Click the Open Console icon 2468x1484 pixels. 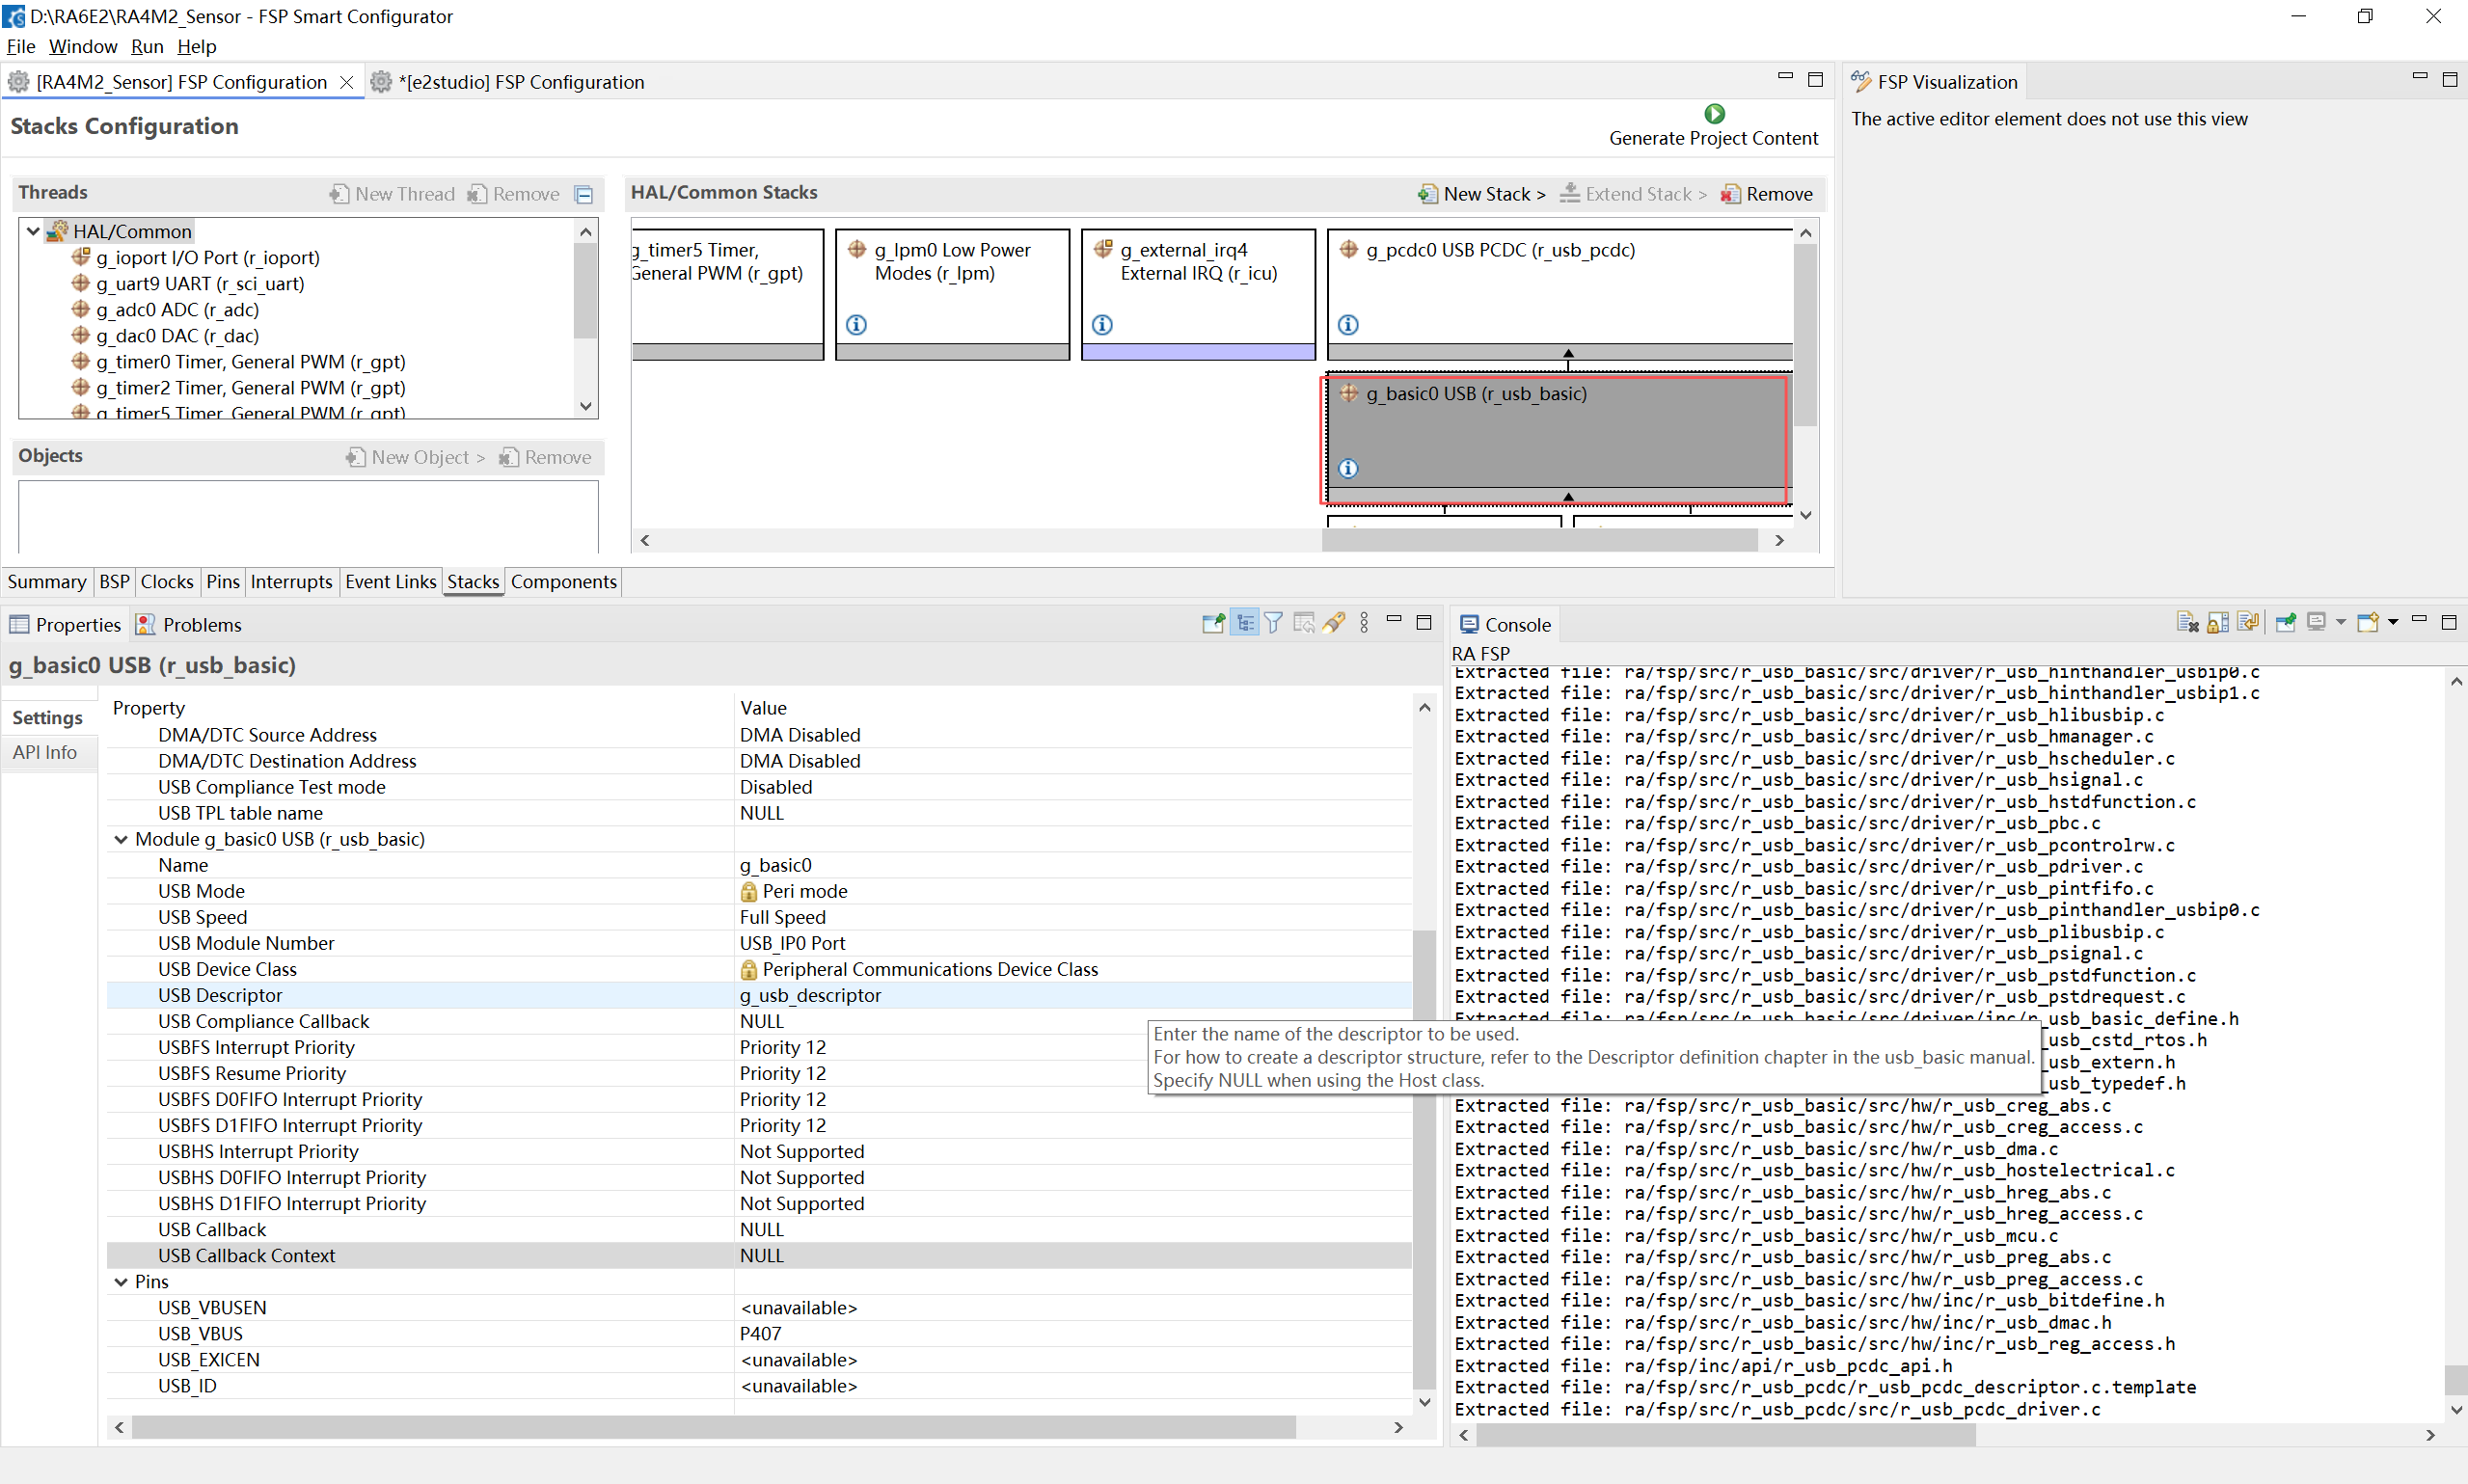pyautogui.click(x=2367, y=623)
